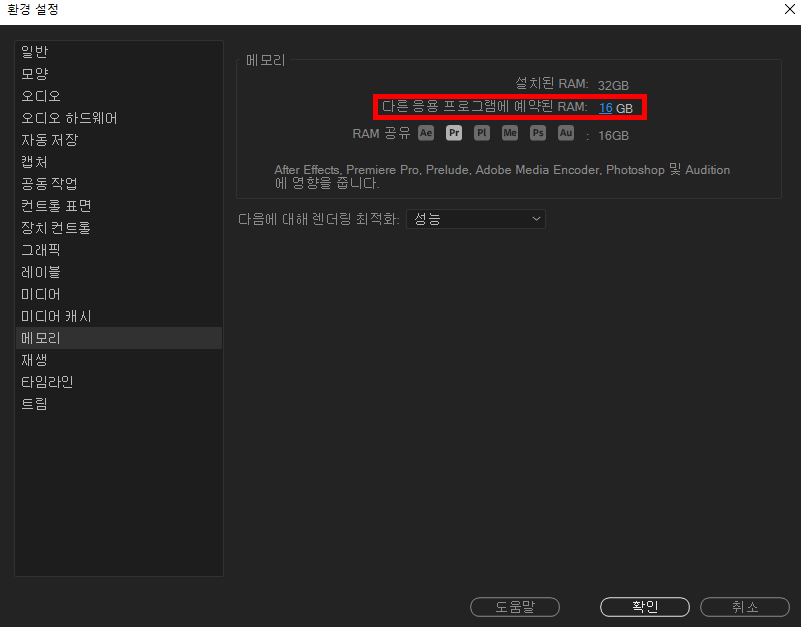Click the After Effects (Ae) RAM share icon

click(x=426, y=133)
